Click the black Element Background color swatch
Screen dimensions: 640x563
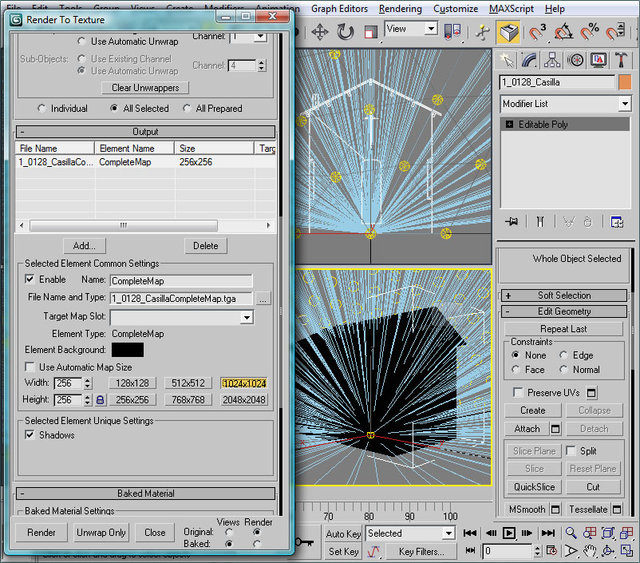tap(127, 350)
